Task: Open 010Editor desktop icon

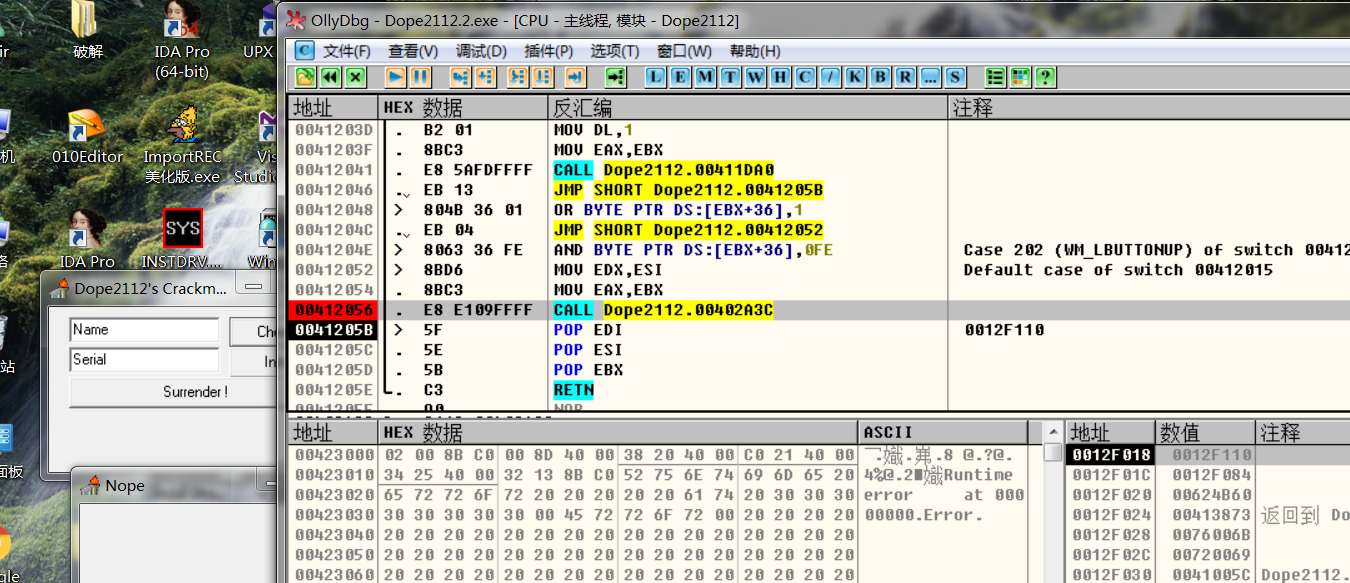Action: click(87, 137)
